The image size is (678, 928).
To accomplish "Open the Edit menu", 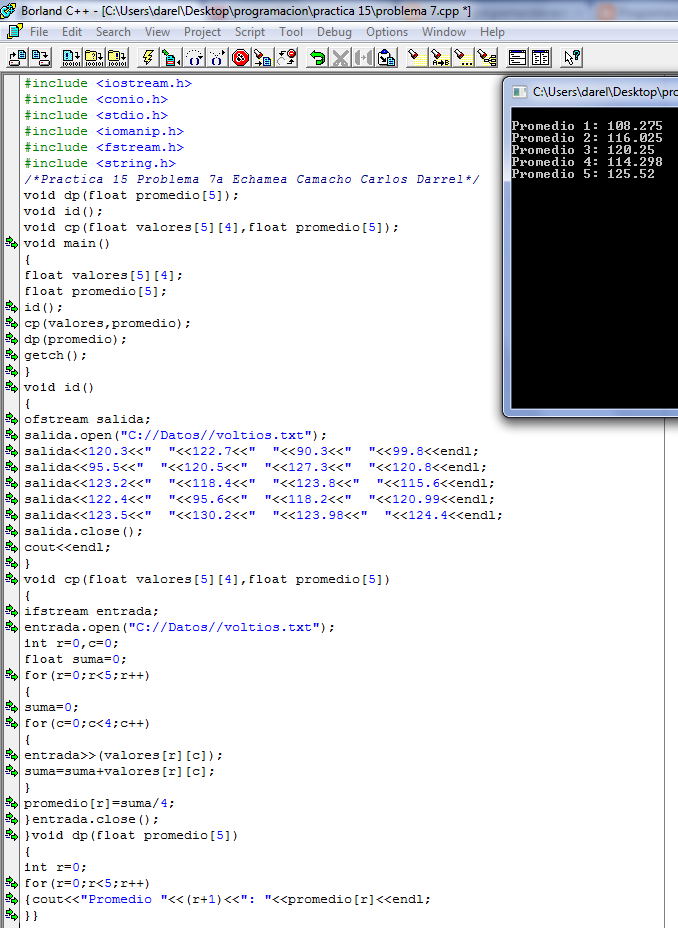I will tap(72, 32).
